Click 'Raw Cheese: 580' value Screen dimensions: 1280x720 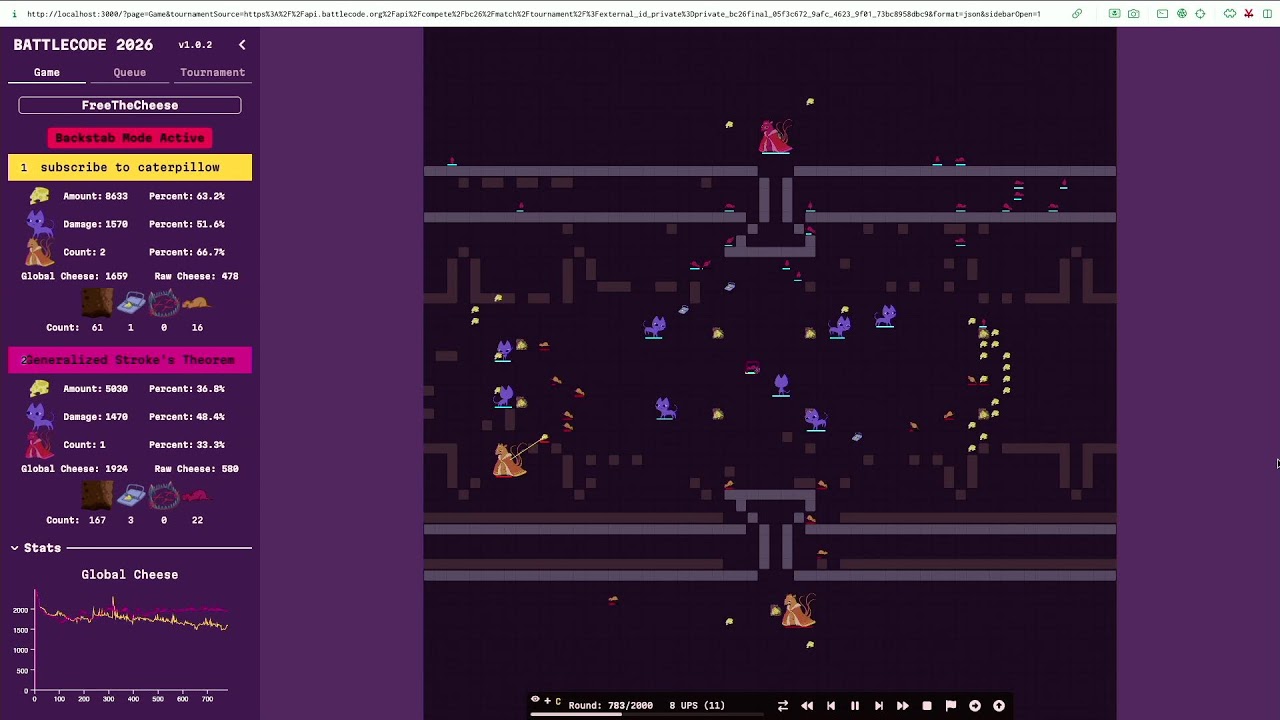196,468
